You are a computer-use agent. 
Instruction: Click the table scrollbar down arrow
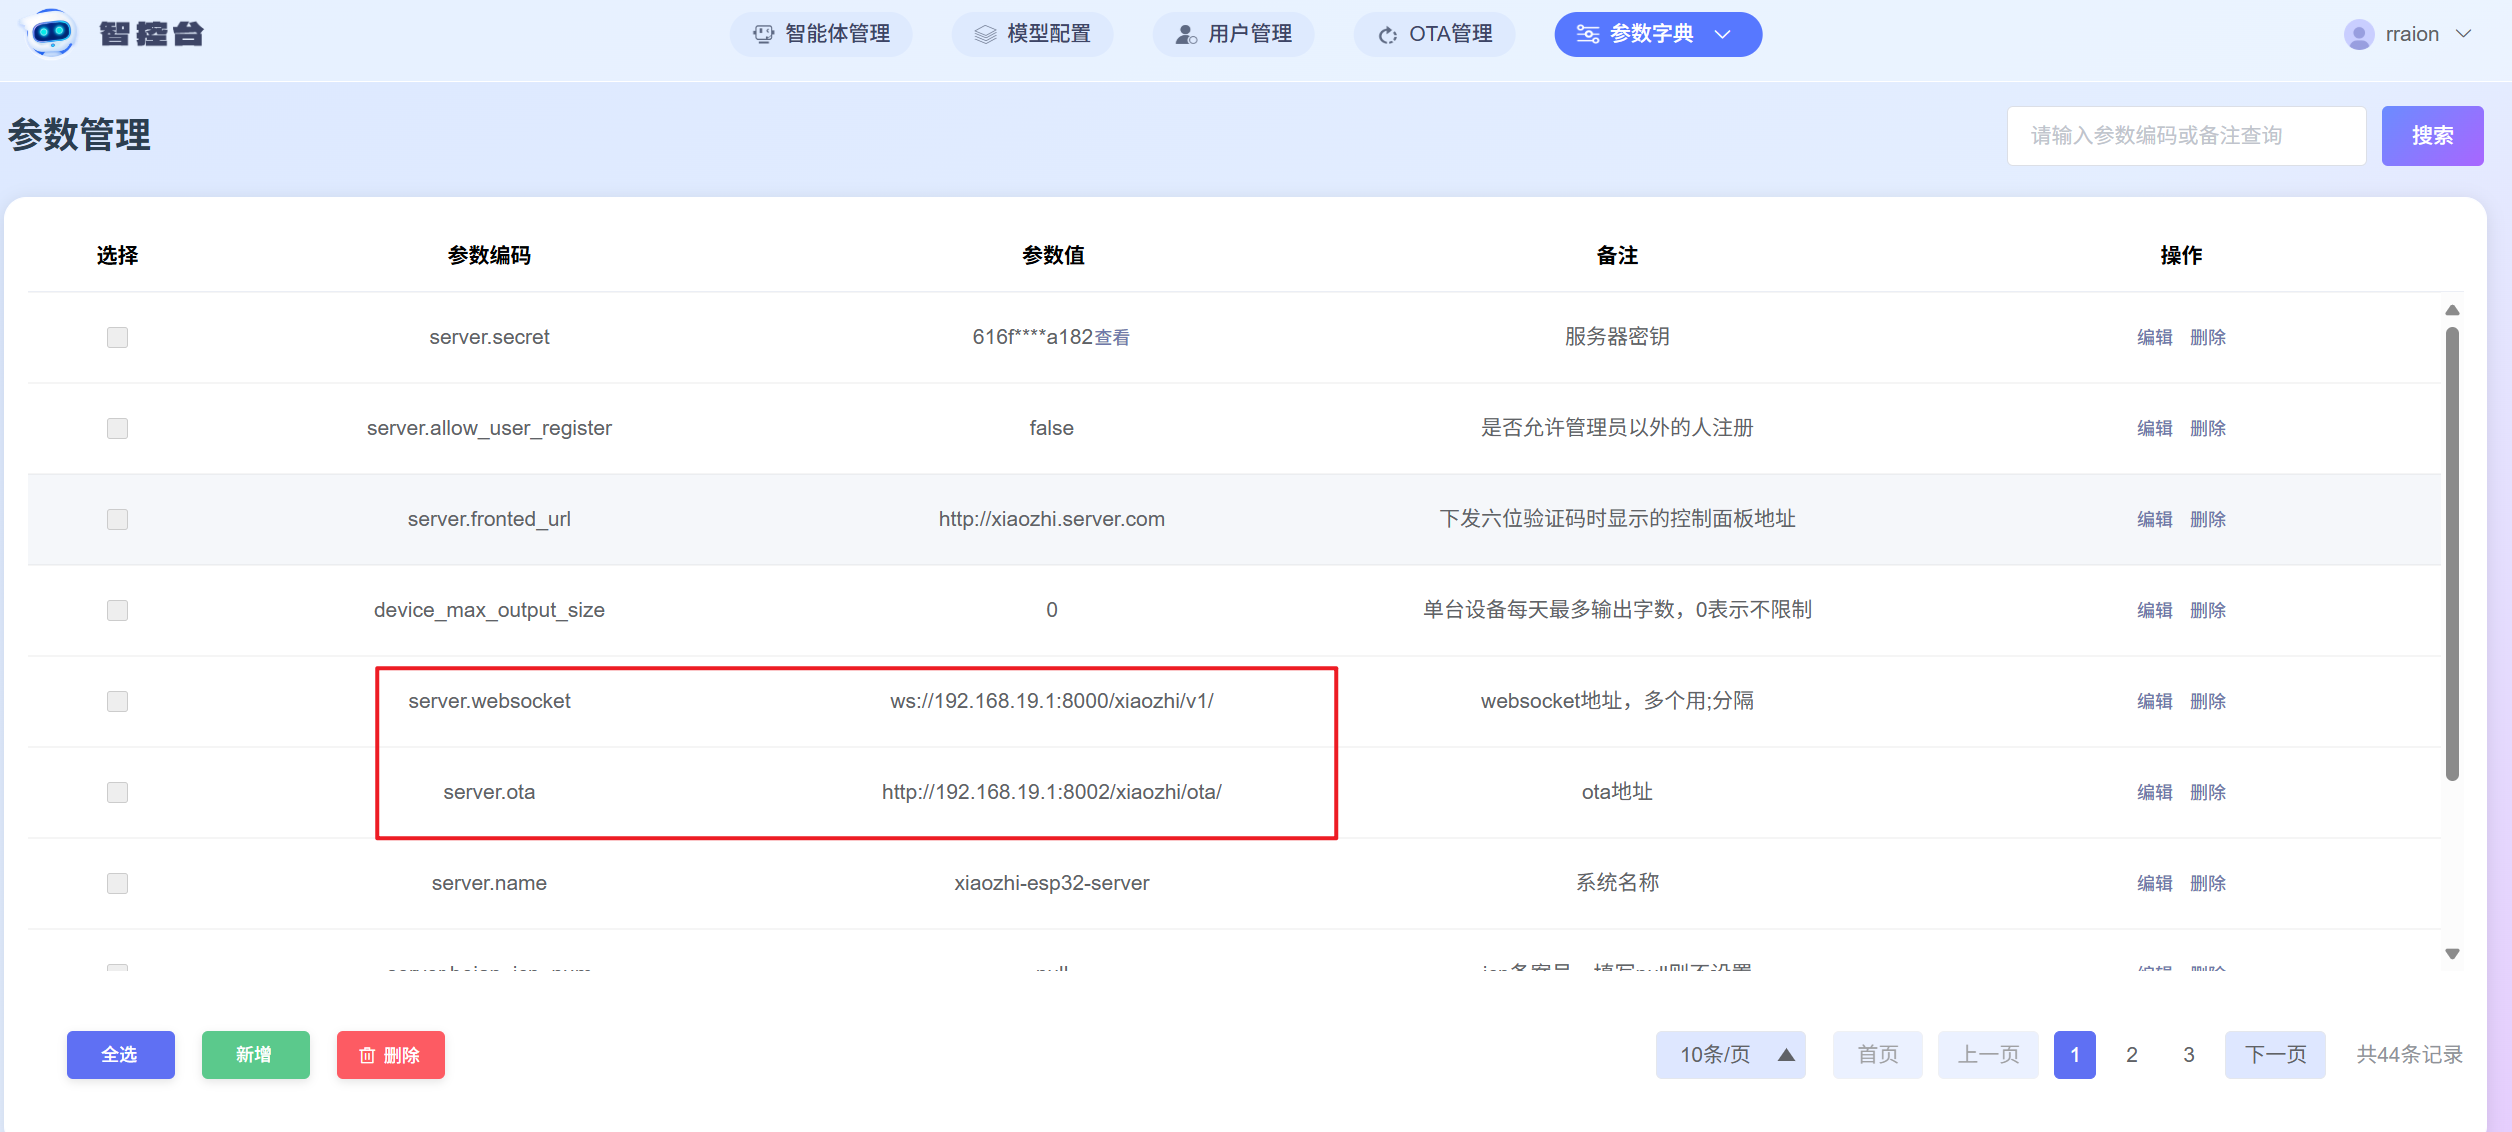(x=2452, y=954)
